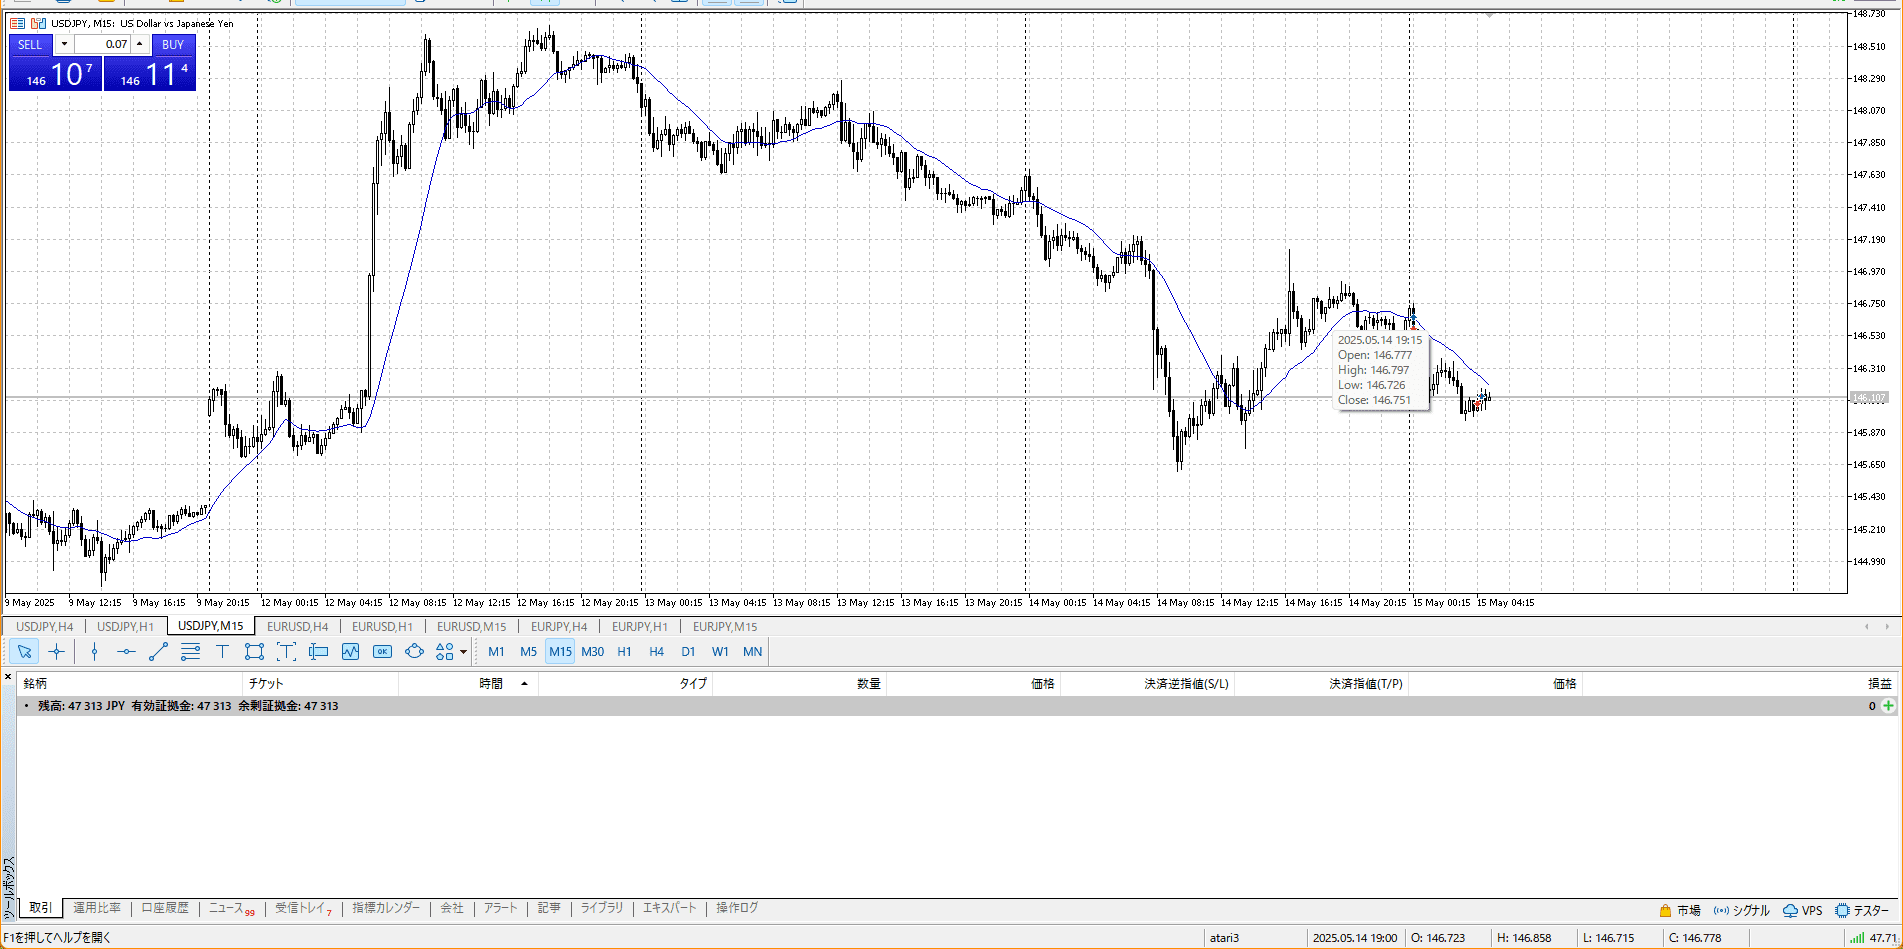The height and width of the screenshot is (949, 1903).
Task: Open the EURUSD,H4 chart tab
Action: pyautogui.click(x=297, y=627)
